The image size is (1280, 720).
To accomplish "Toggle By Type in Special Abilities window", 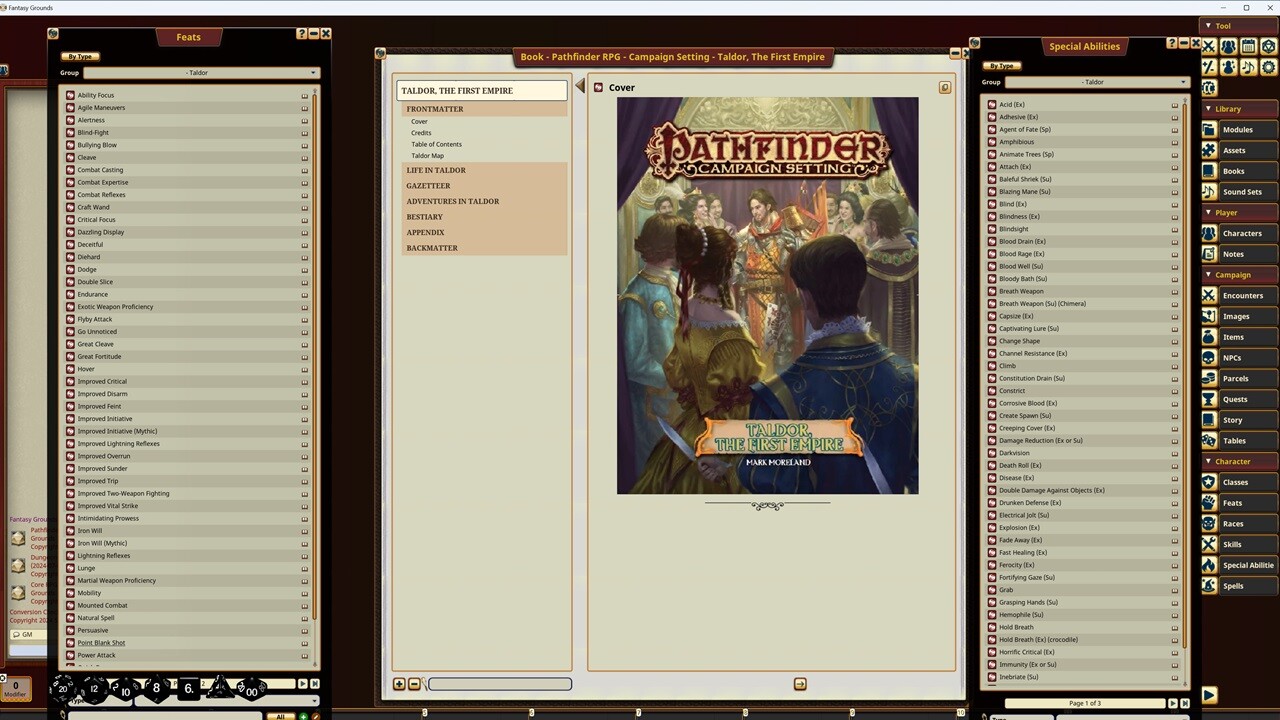I will (1002, 66).
